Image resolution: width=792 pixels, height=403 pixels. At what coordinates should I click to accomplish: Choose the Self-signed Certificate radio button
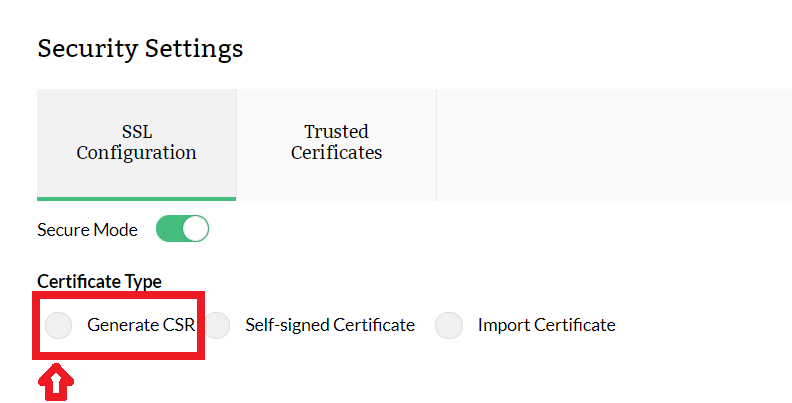pos(217,325)
